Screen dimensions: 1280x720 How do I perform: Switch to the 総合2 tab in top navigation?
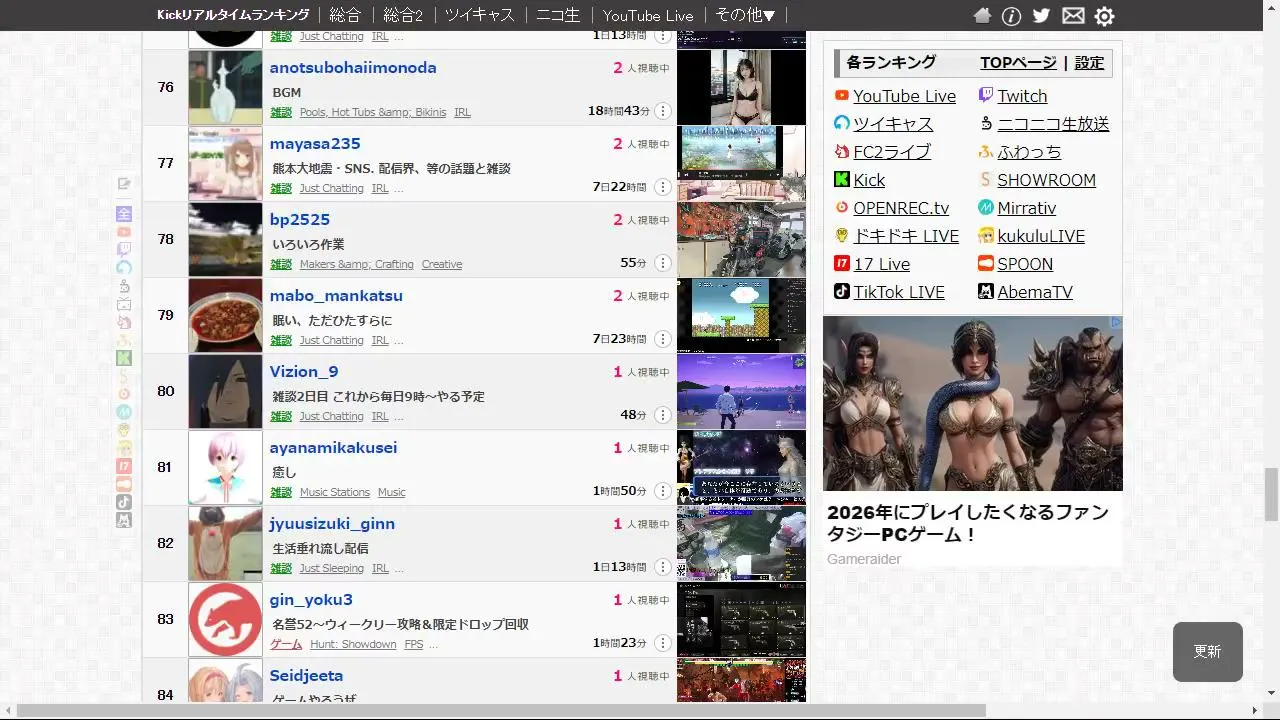click(x=403, y=15)
